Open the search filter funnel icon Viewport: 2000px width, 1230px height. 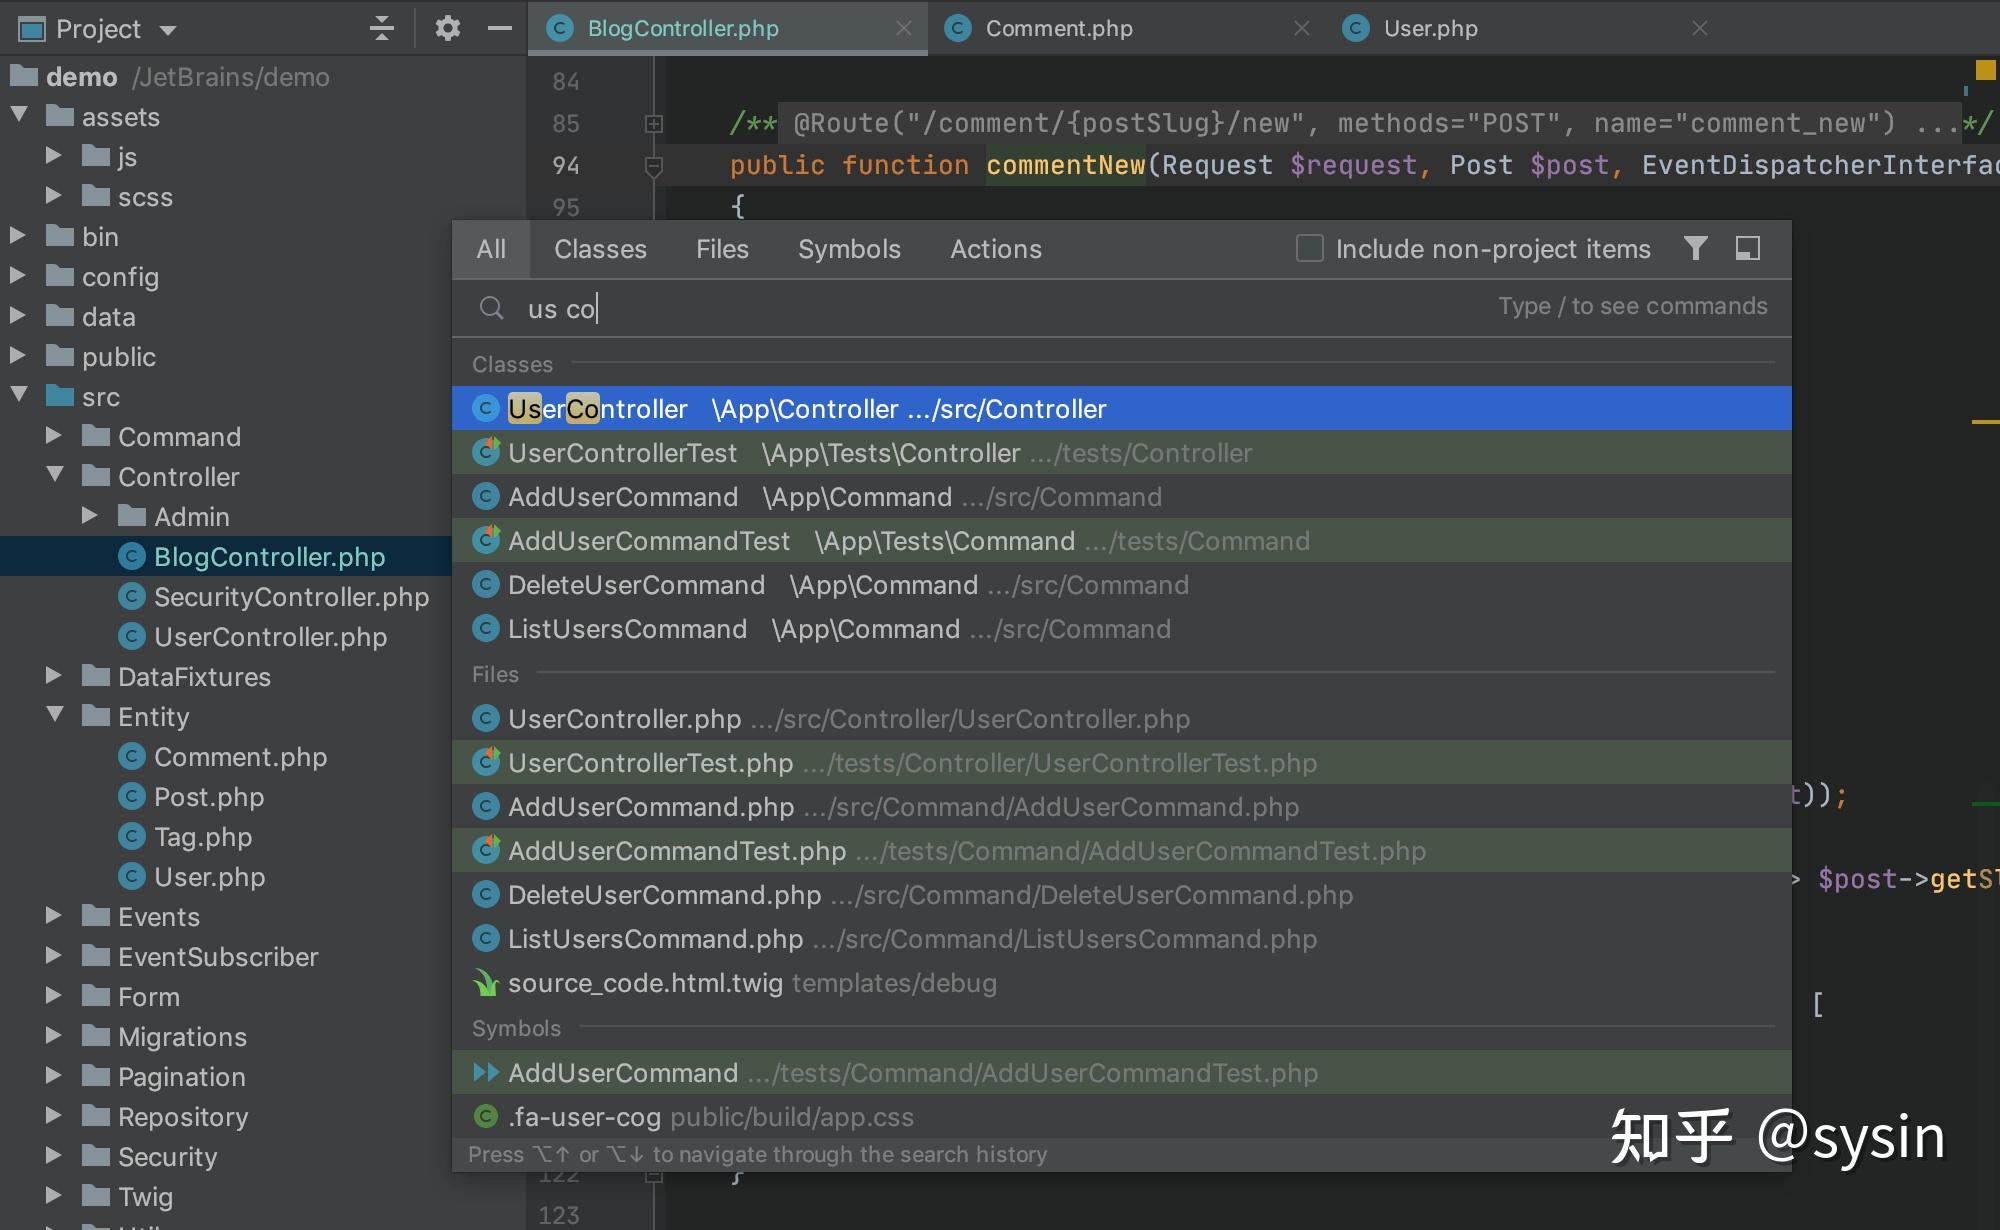click(x=1695, y=248)
